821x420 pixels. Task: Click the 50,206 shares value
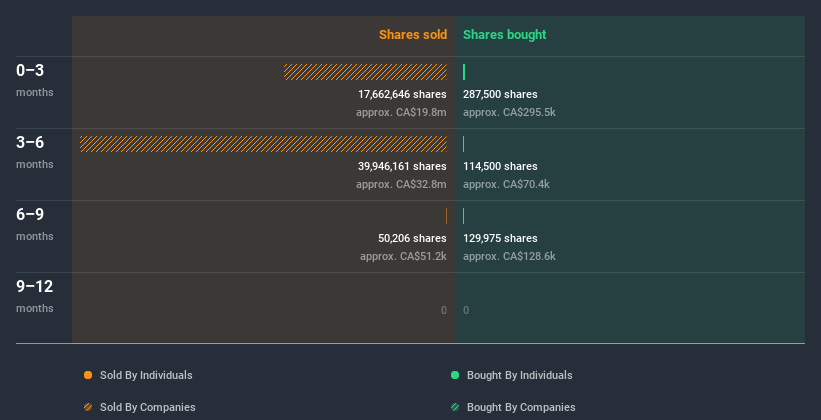(x=412, y=238)
